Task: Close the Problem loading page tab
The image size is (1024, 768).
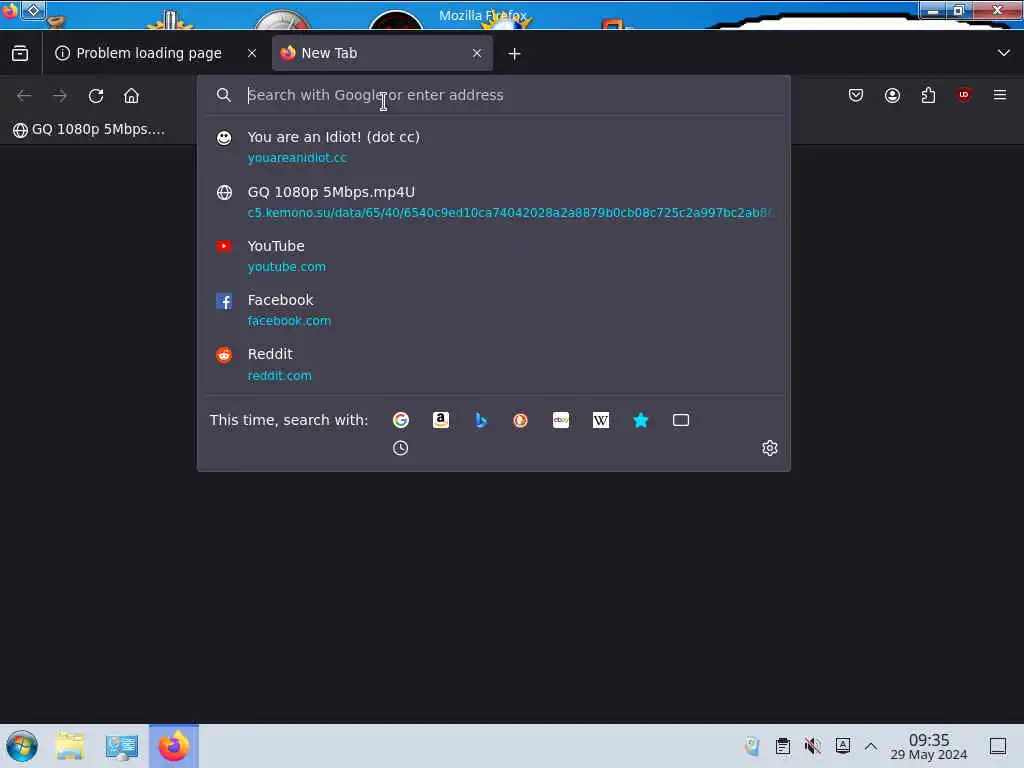Action: tap(252, 54)
